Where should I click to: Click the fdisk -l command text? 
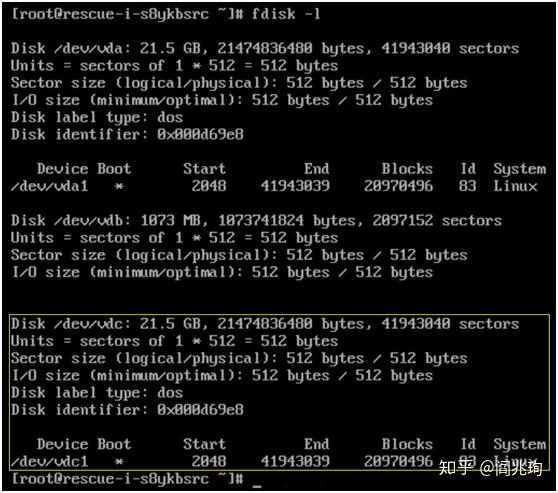(286, 14)
